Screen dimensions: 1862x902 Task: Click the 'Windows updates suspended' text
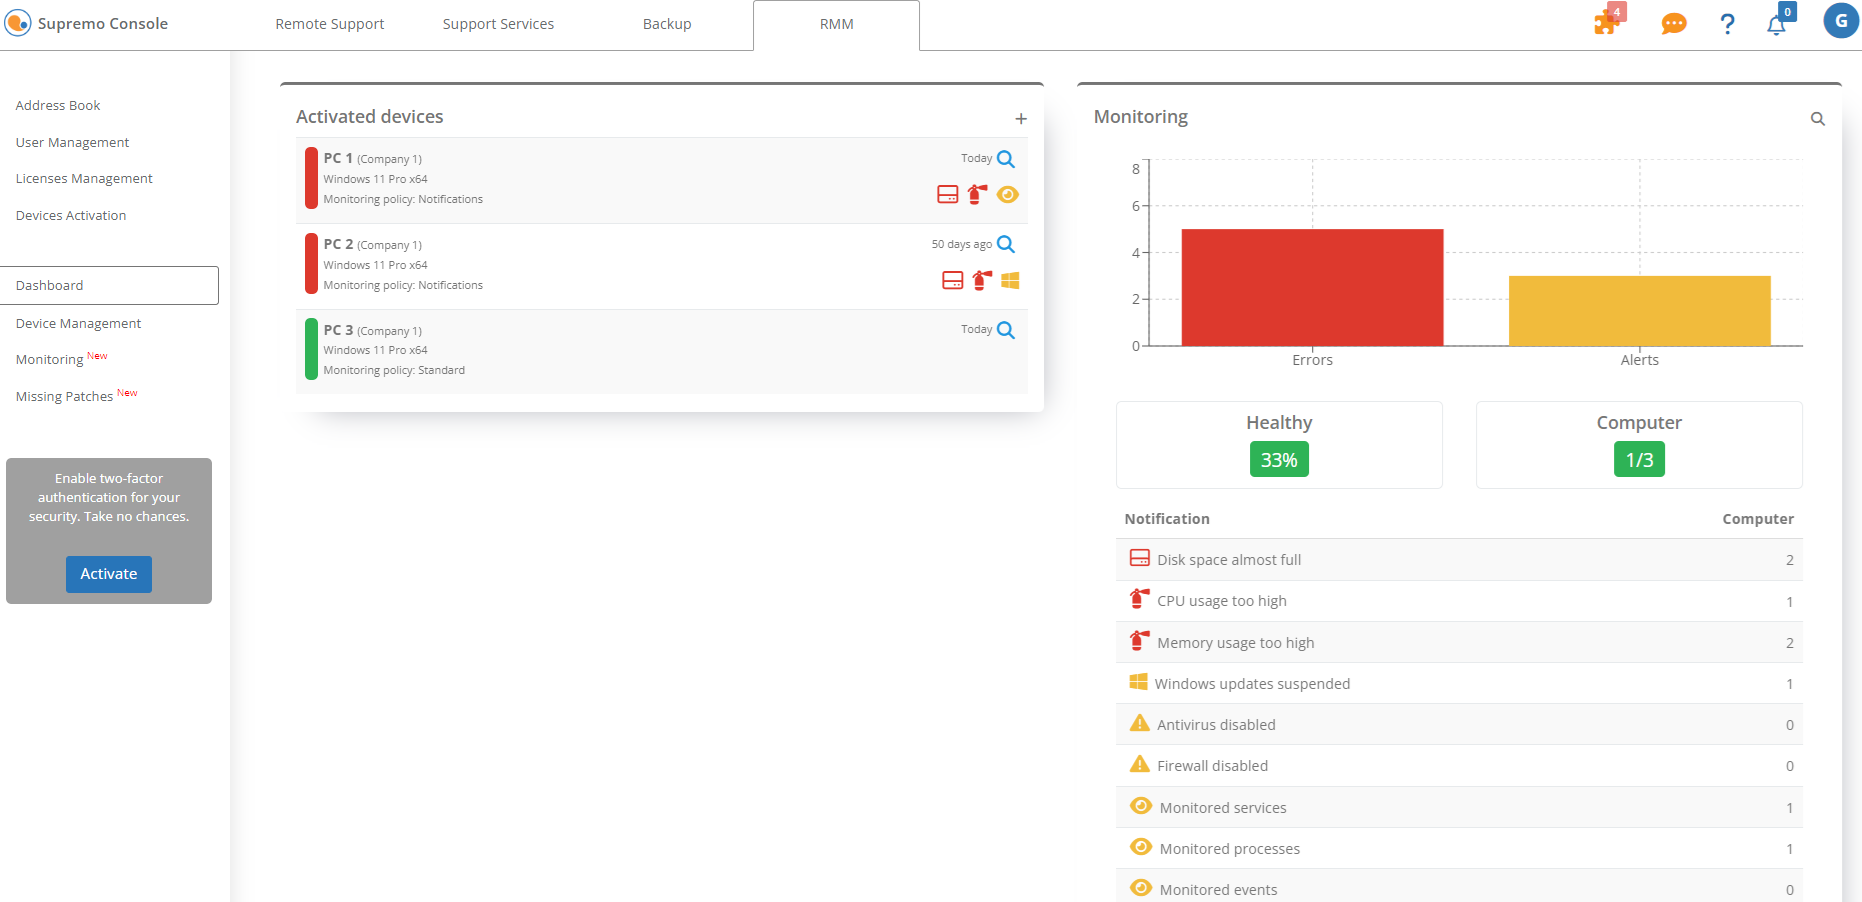click(x=1252, y=684)
